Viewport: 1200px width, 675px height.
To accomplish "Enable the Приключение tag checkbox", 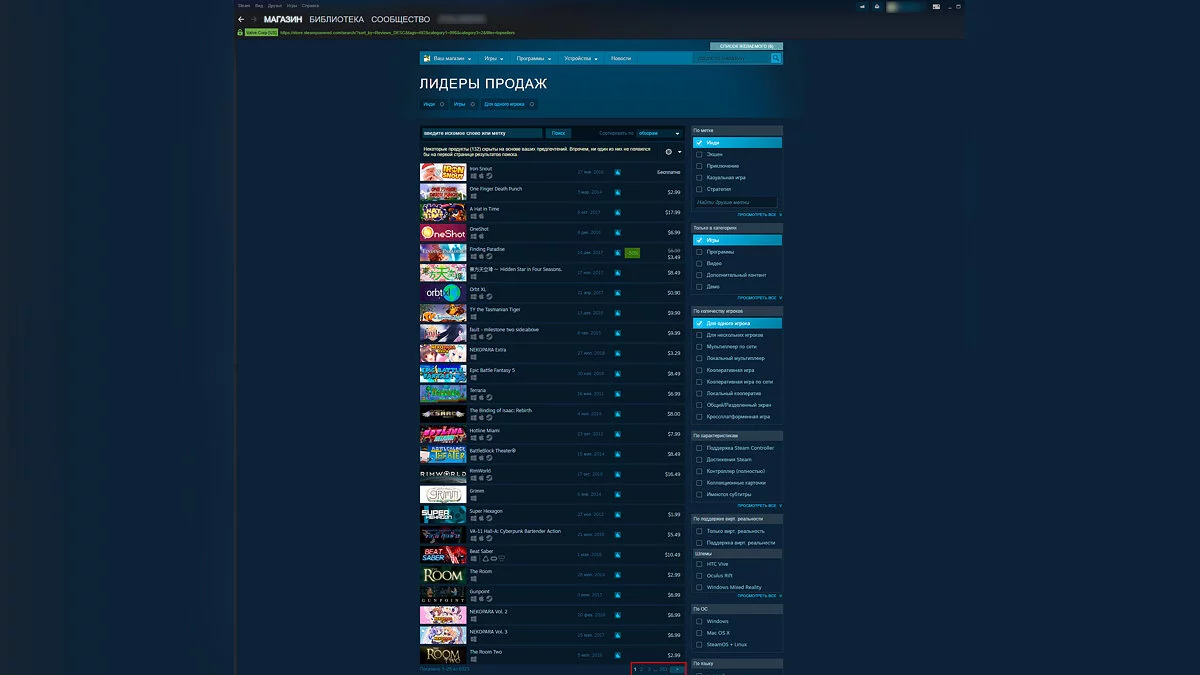I will [699, 166].
